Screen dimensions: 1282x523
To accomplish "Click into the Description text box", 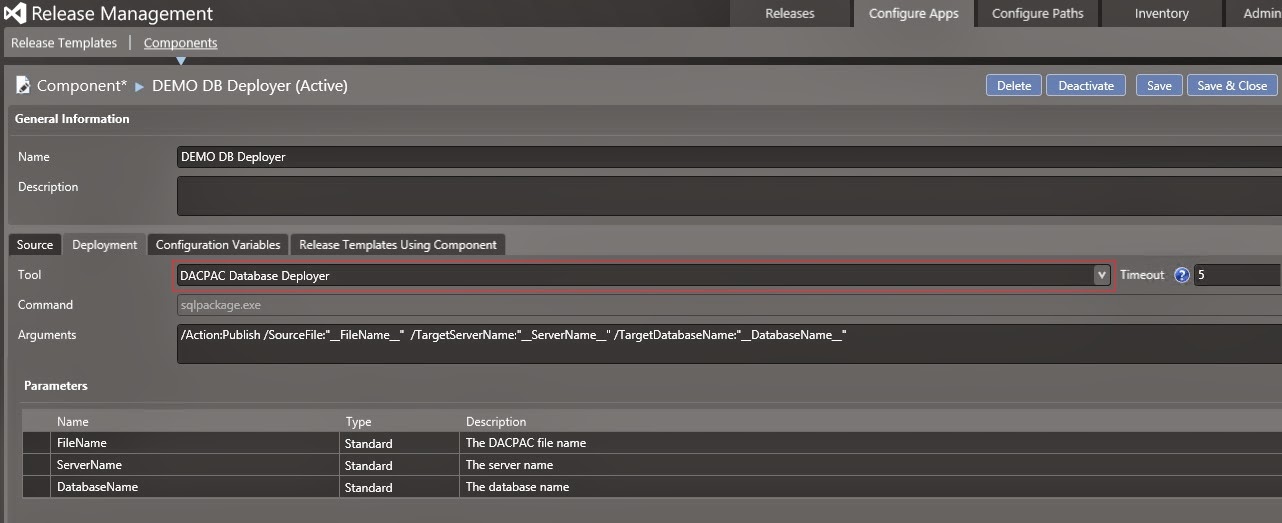I will coord(729,196).
